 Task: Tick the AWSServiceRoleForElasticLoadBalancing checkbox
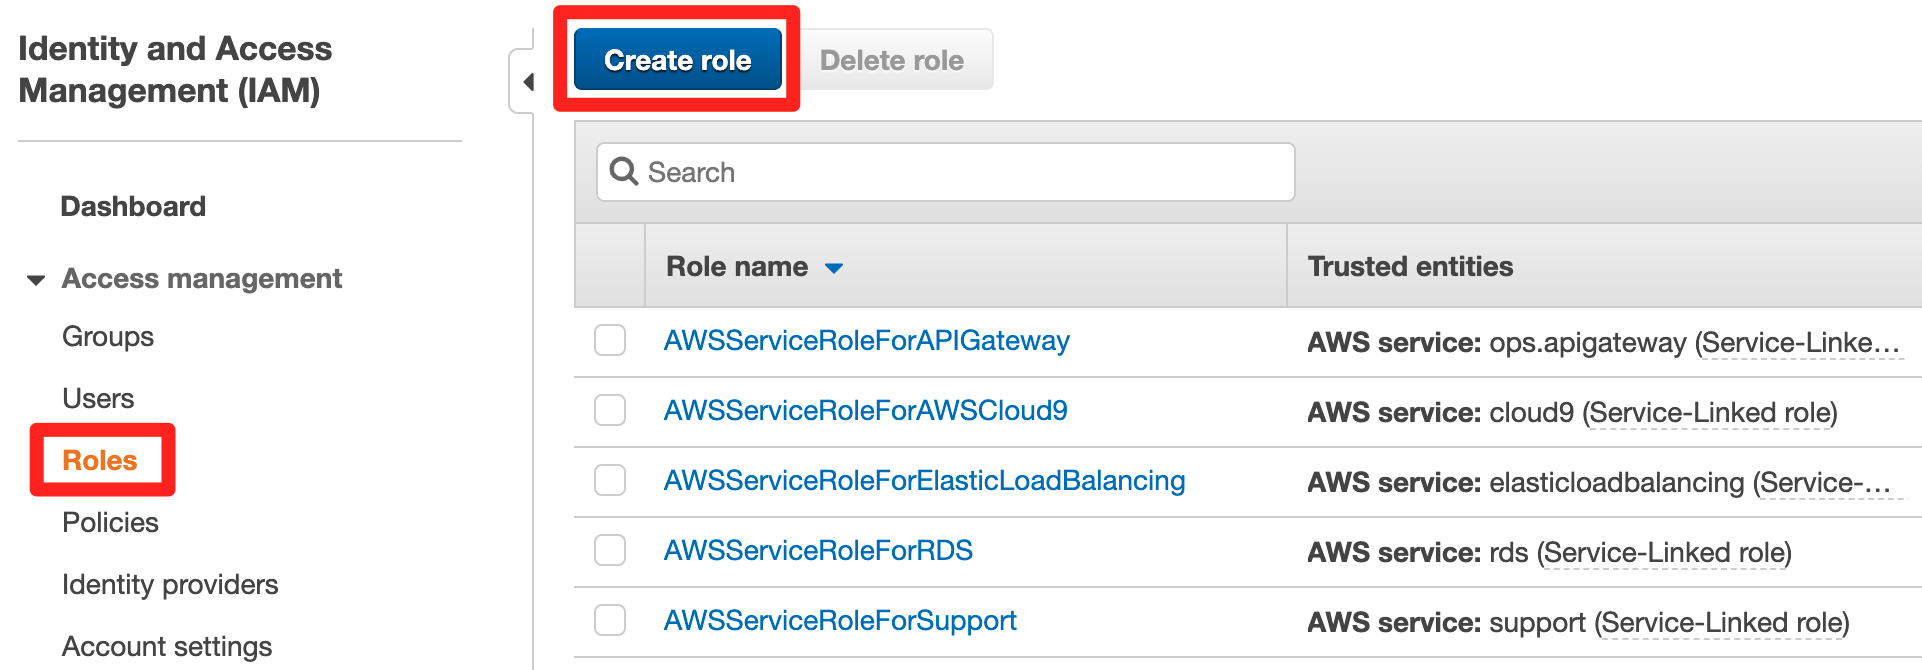click(x=610, y=480)
